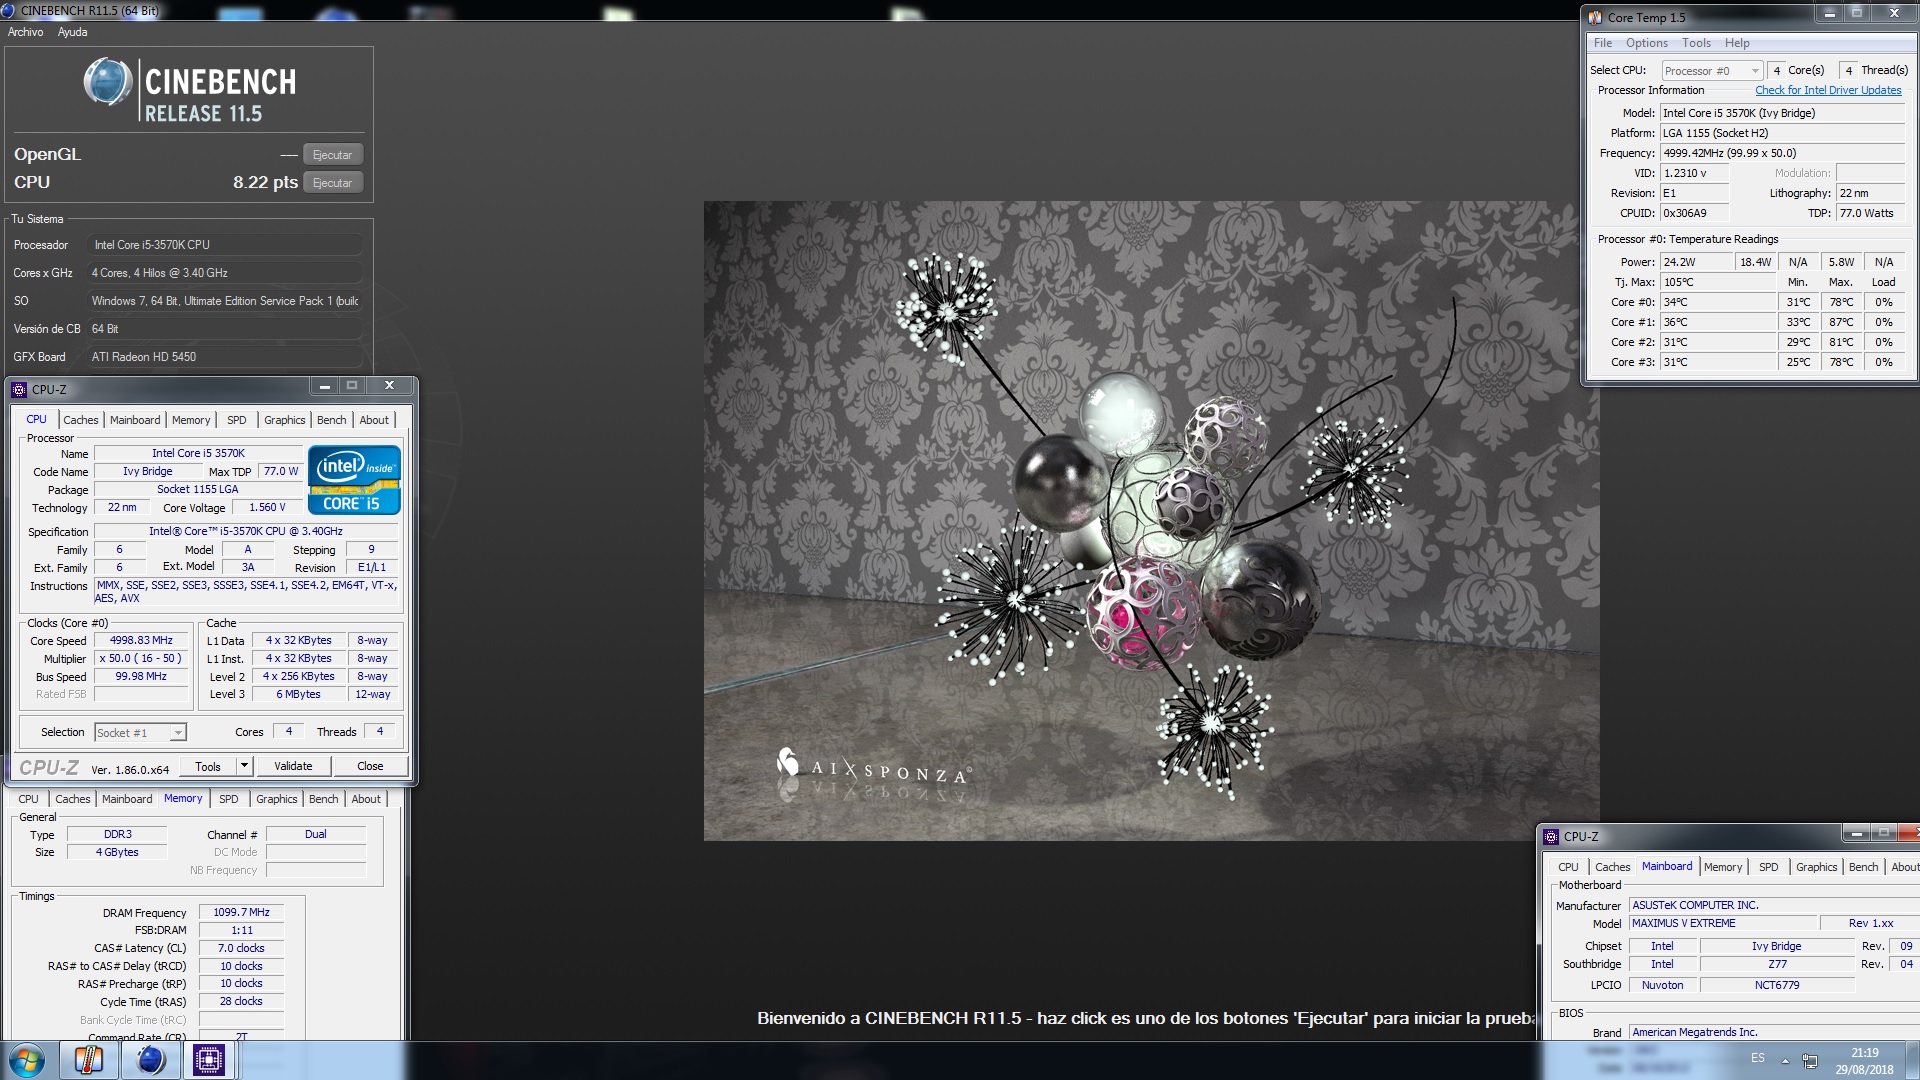Image resolution: width=1920 pixels, height=1080 pixels.
Task: Switch to Mainboard tab in front CPU-Z
Action: [135, 420]
